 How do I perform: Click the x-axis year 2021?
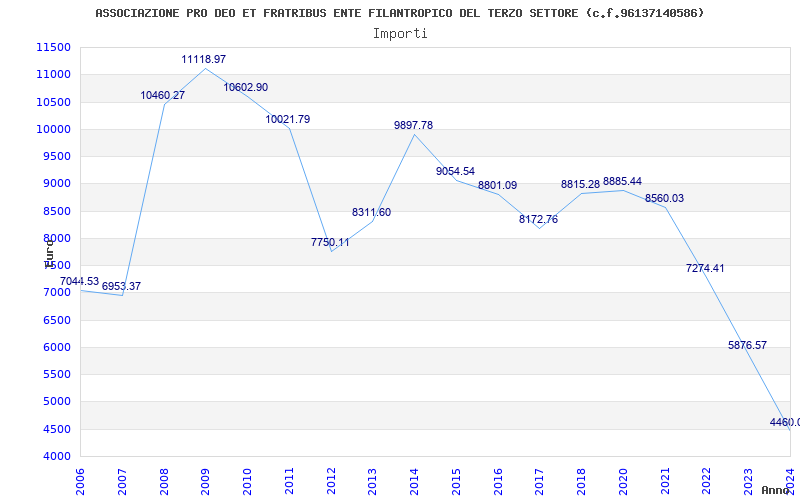(665, 481)
